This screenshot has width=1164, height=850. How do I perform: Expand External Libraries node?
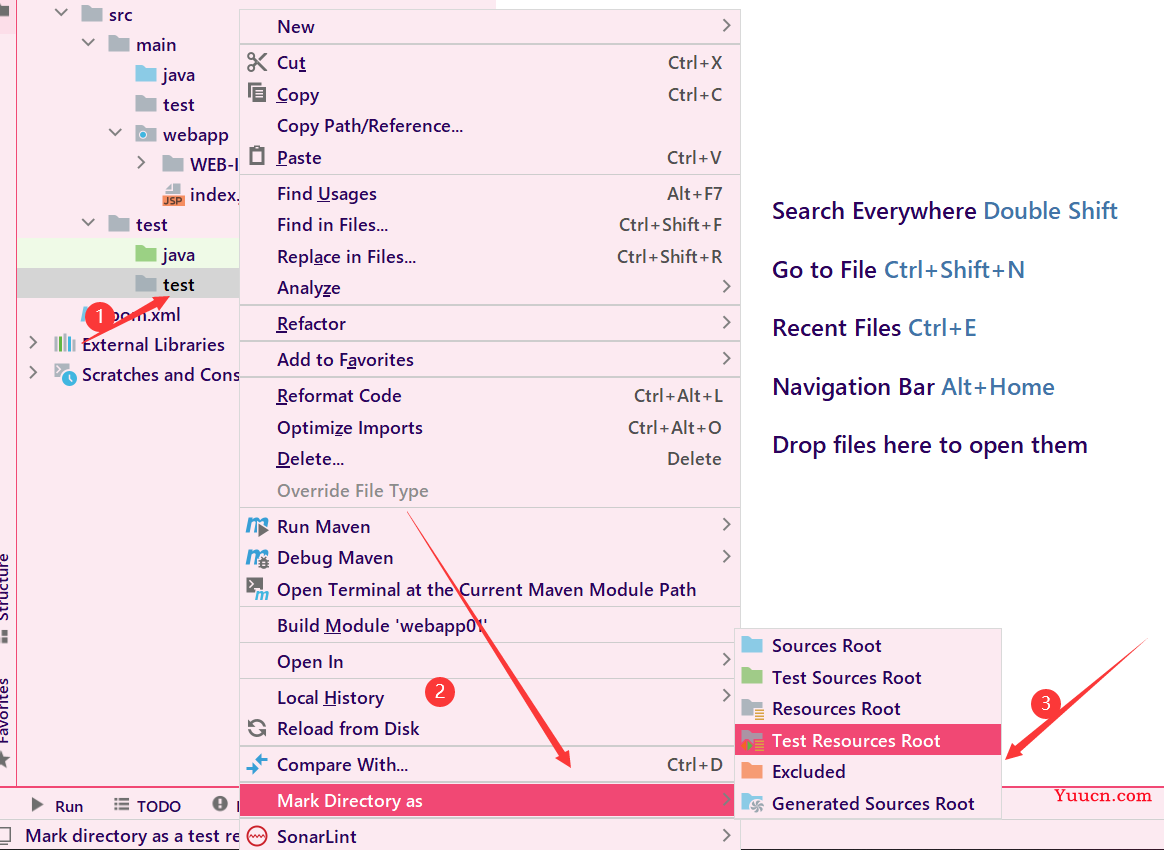pos(33,342)
